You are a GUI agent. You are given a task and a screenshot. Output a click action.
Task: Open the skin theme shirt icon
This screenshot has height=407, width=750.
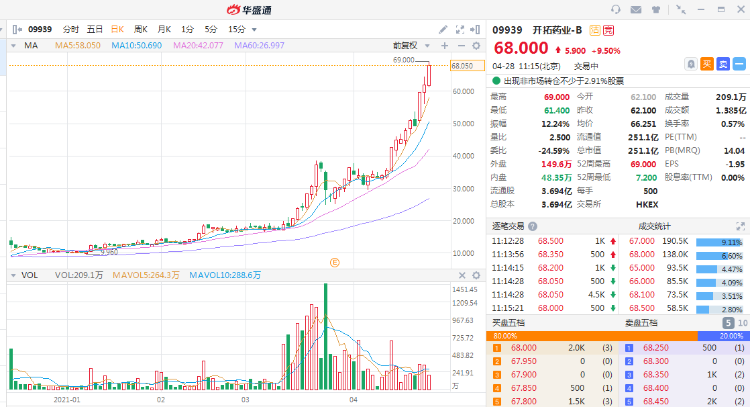tap(656, 10)
